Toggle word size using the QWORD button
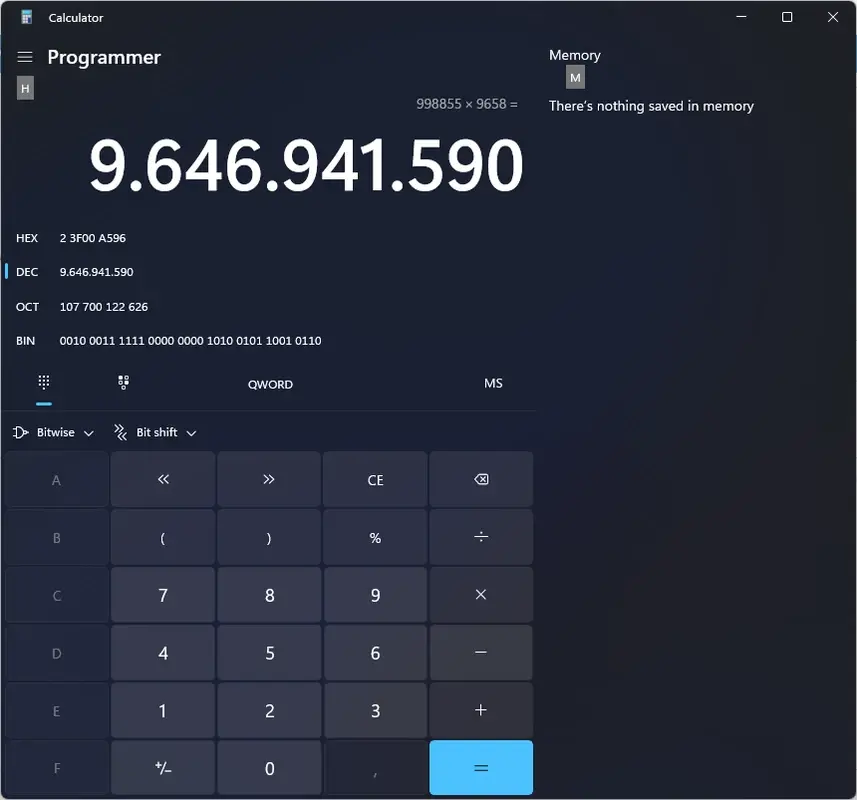This screenshot has width=857, height=800. [x=270, y=384]
